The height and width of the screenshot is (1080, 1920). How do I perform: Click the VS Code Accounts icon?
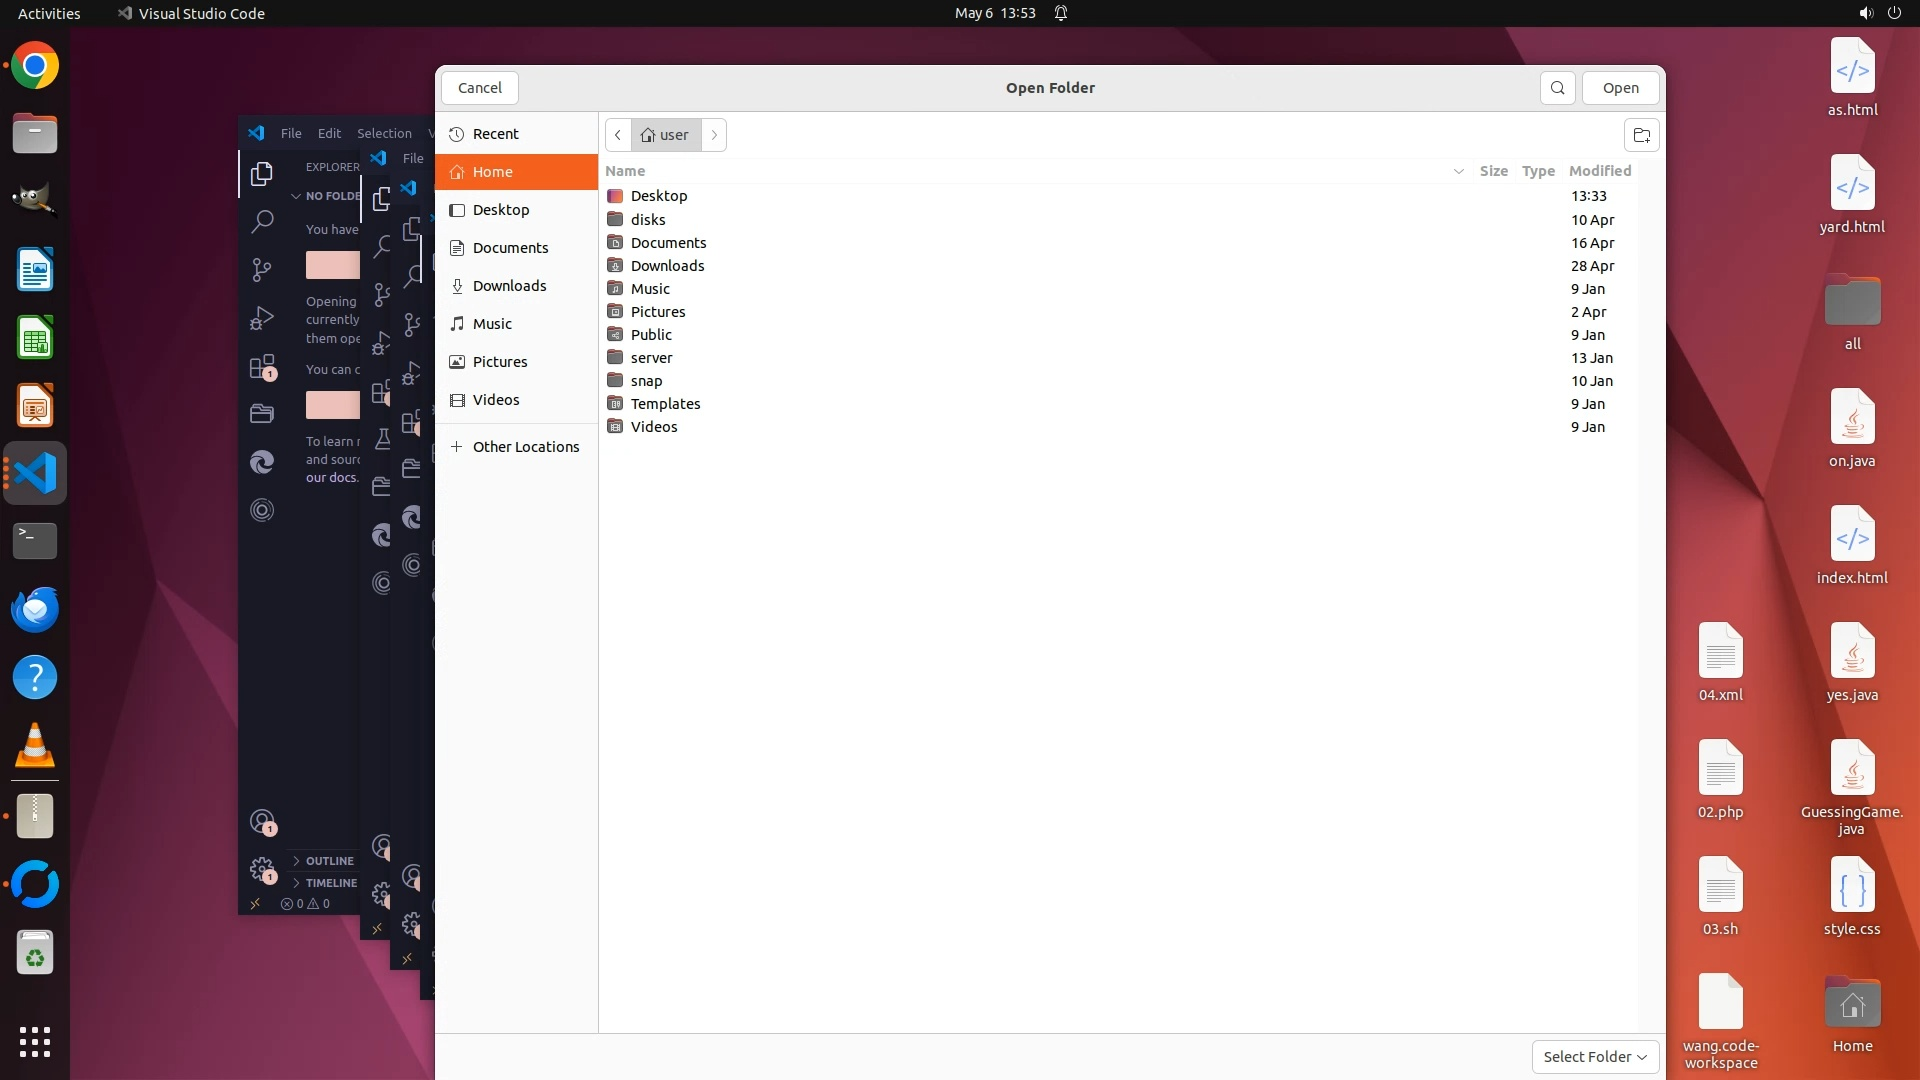(x=262, y=822)
